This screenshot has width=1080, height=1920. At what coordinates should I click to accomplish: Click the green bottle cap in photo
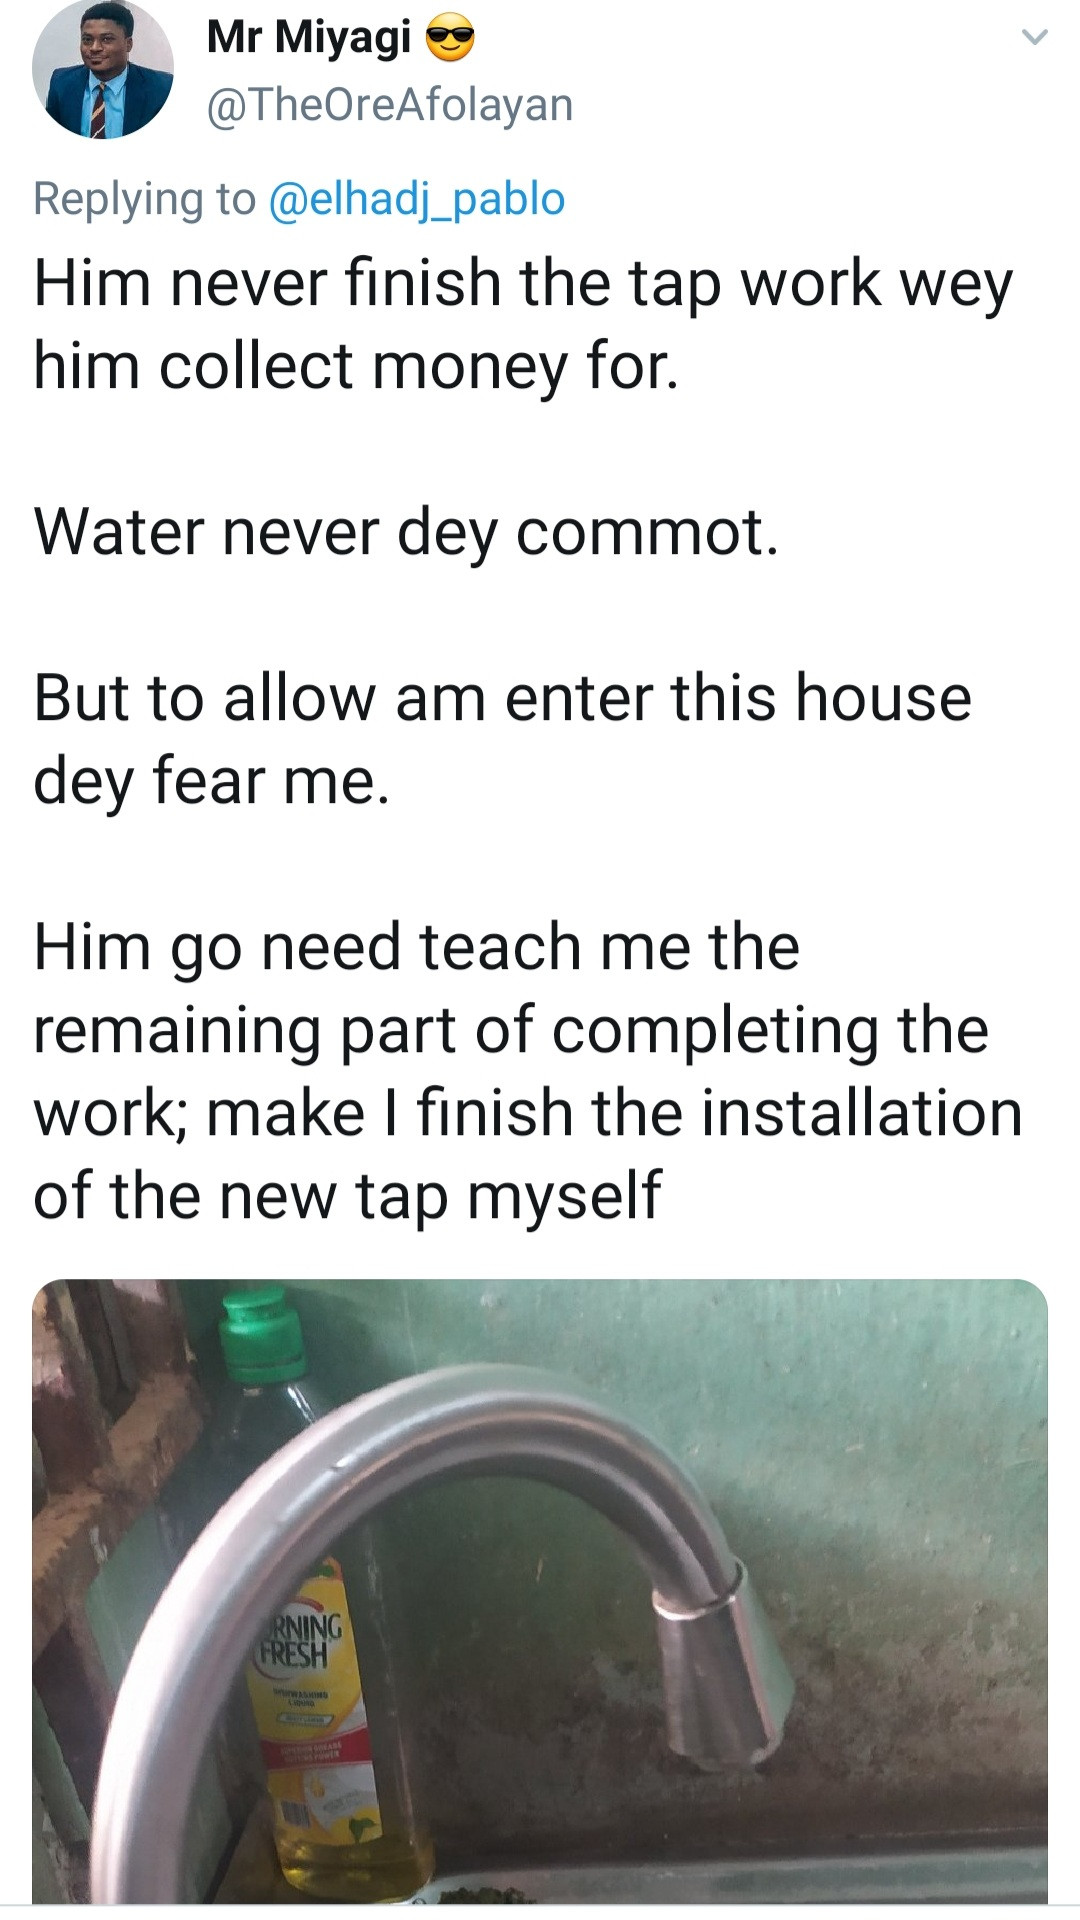pyautogui.click(x=262, y=1334)
